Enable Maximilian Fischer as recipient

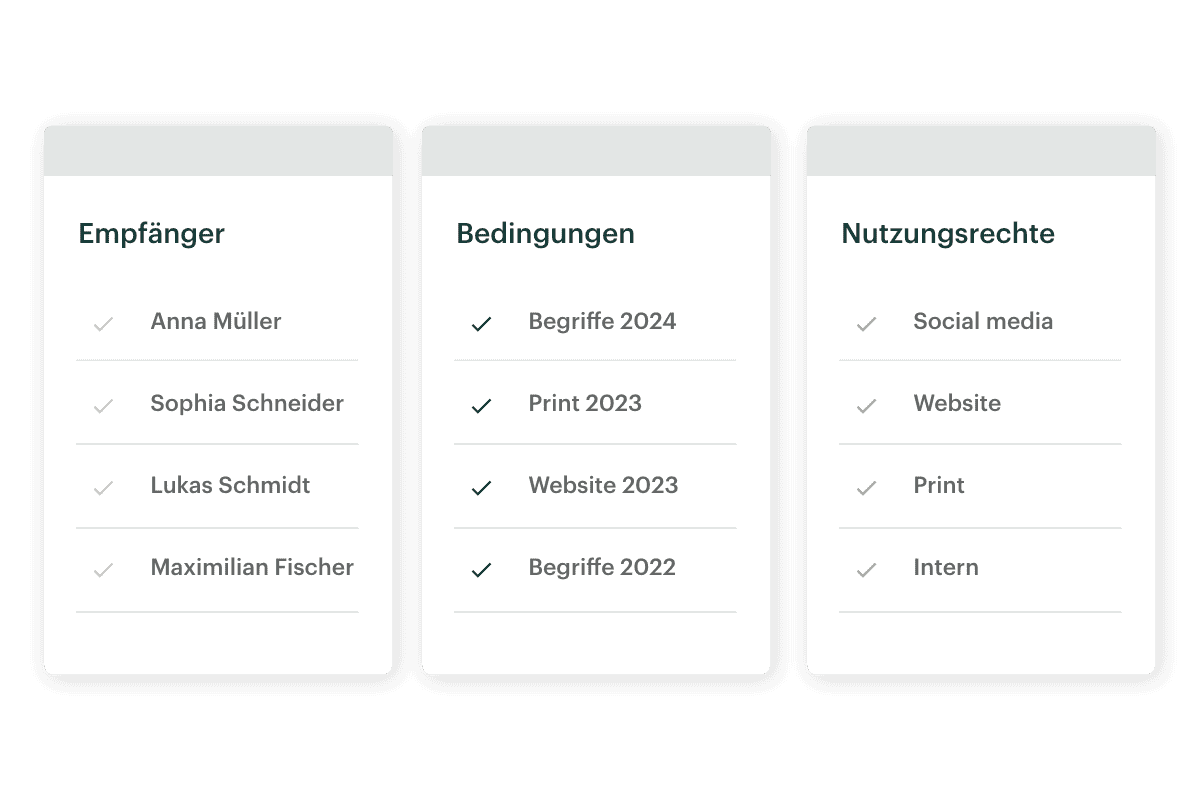coord(103,569)
